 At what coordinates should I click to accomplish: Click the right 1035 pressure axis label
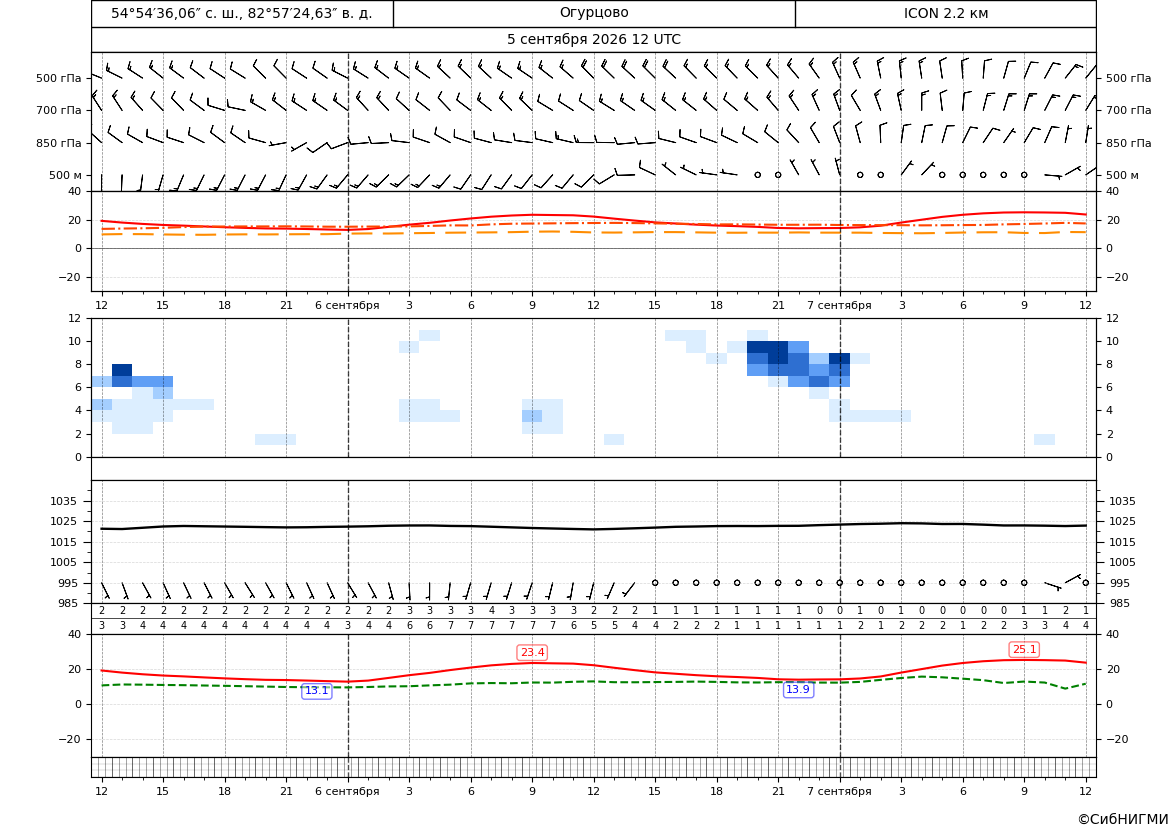point(1123,501)
